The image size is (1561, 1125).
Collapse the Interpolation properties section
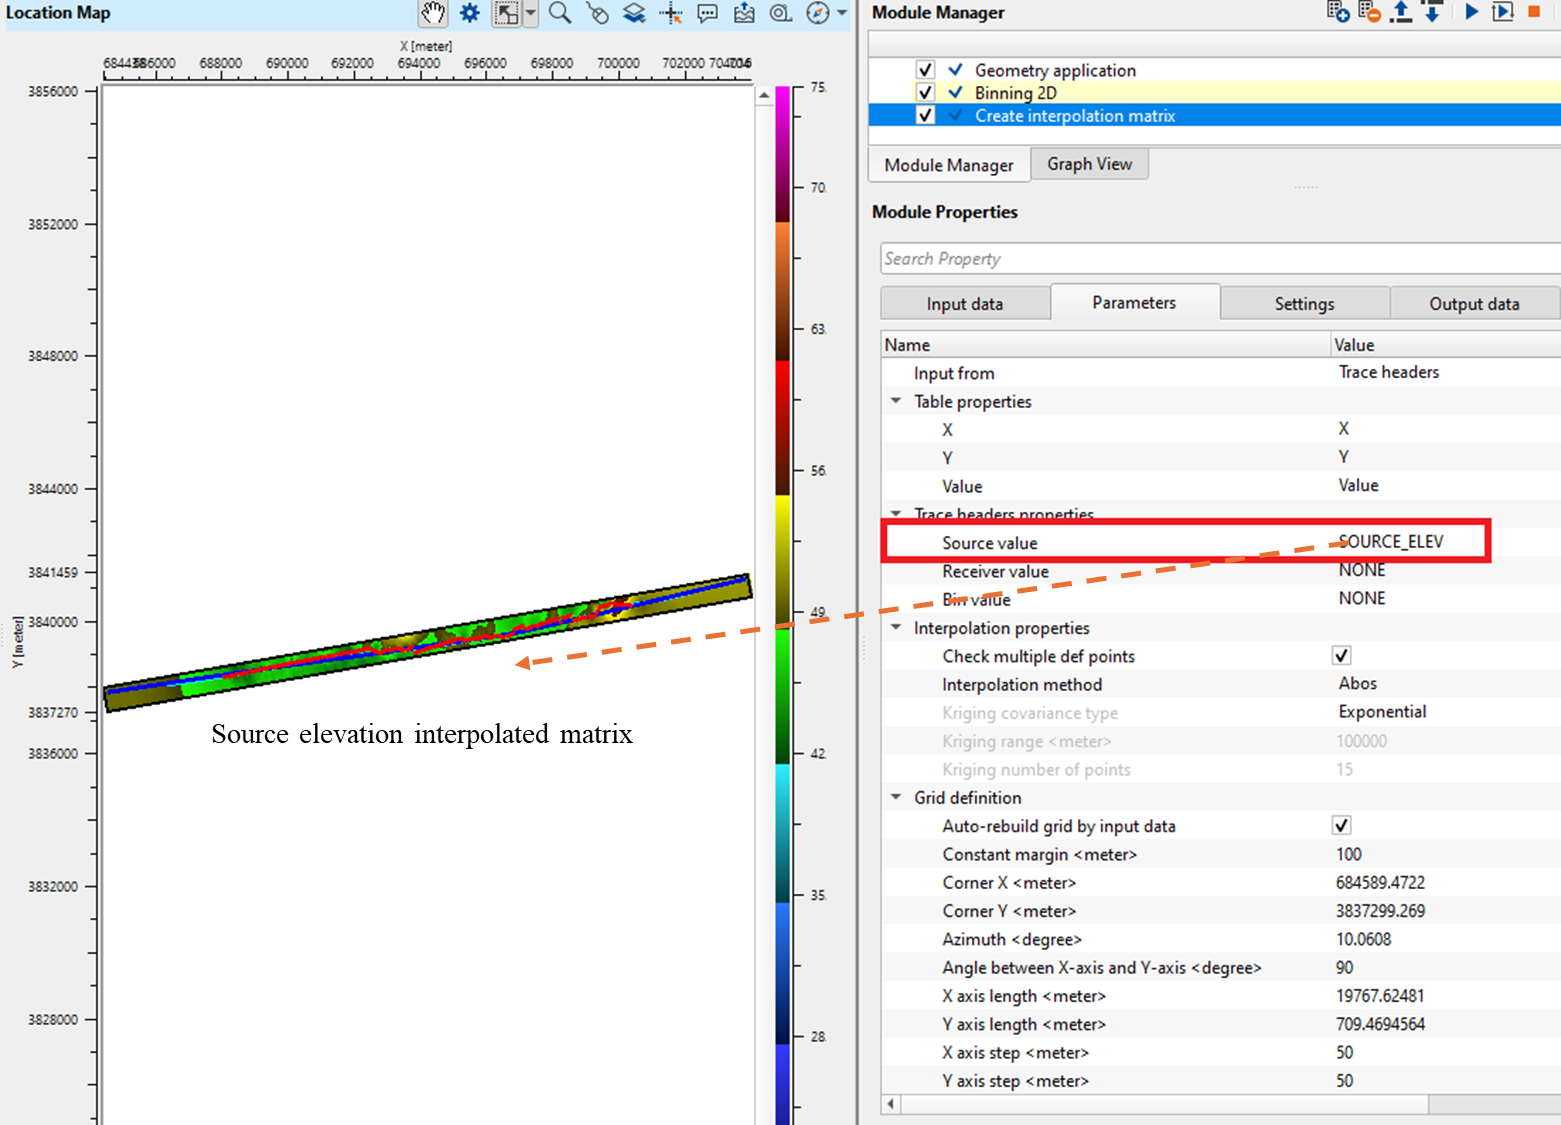coord(895,628)
